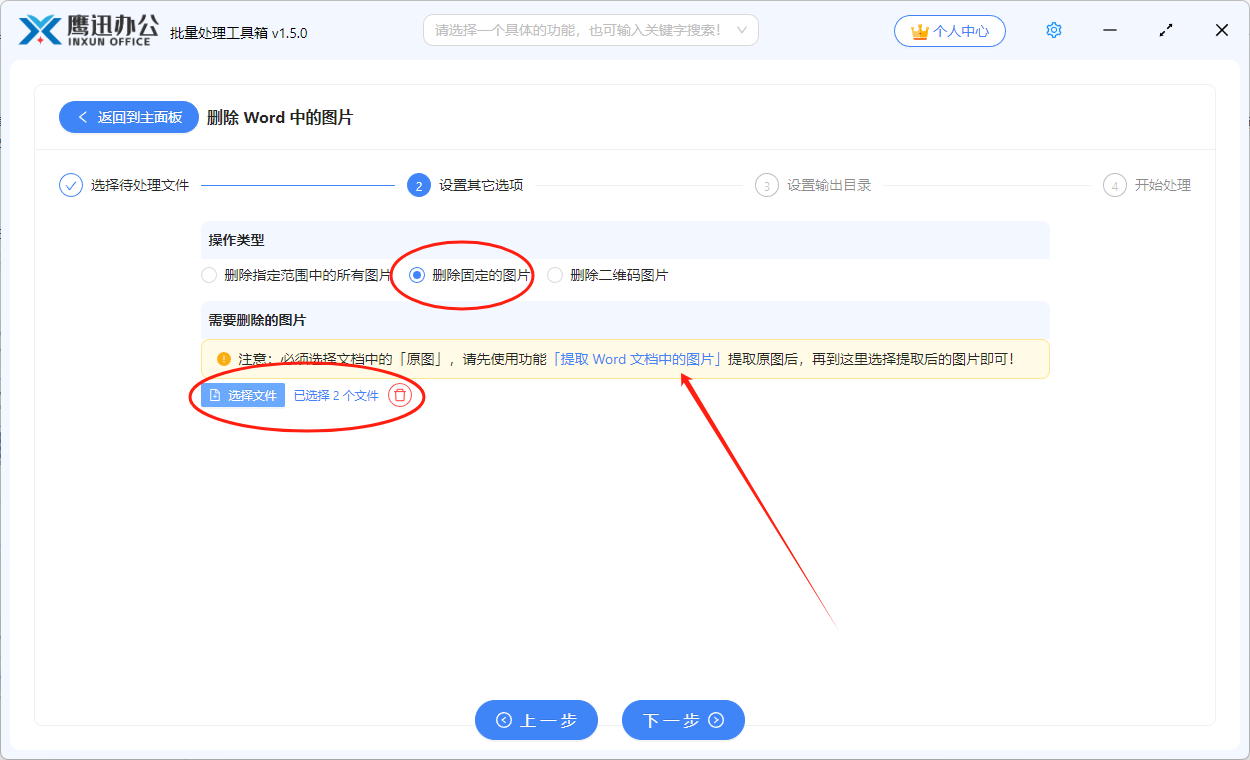This screenshot has height=760, width=1250.
Task: Click the step 3 number circle
Action: click(767, 185)
